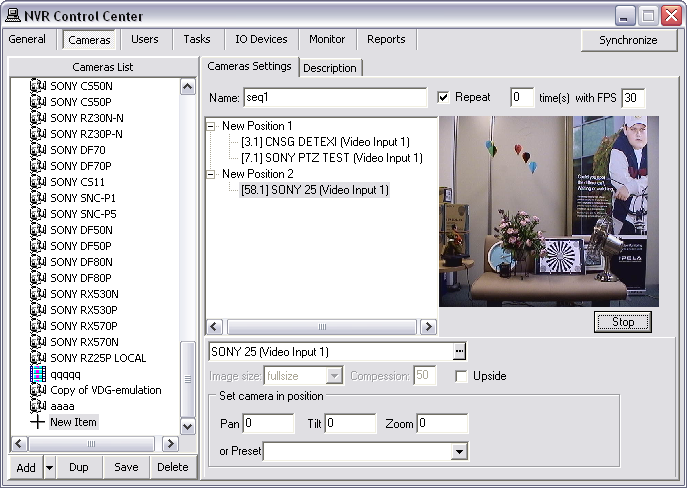Screen dimensions: 687x488
Task: Open the Reports tab
Action: pos(386,39)
